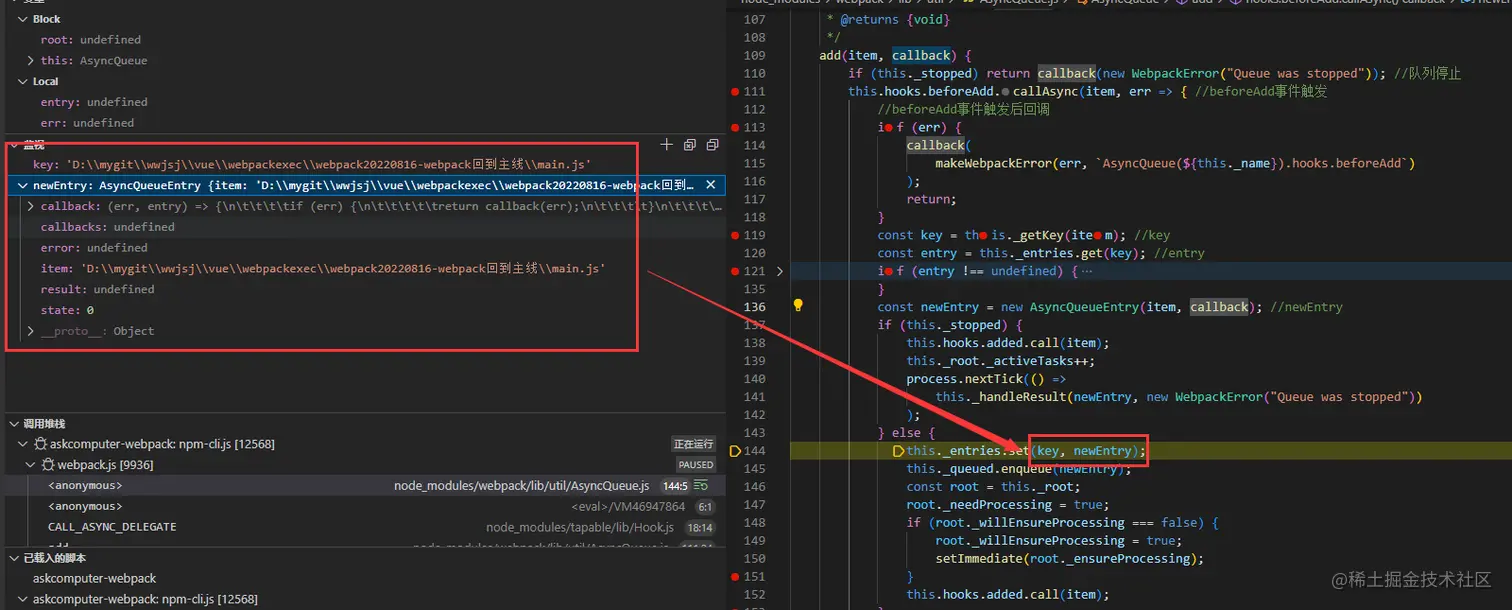Image resolution: width=1512 pixels, height=610 pixels.
Task: Collapse the Local scope in variables
Action: pos(23,81)
